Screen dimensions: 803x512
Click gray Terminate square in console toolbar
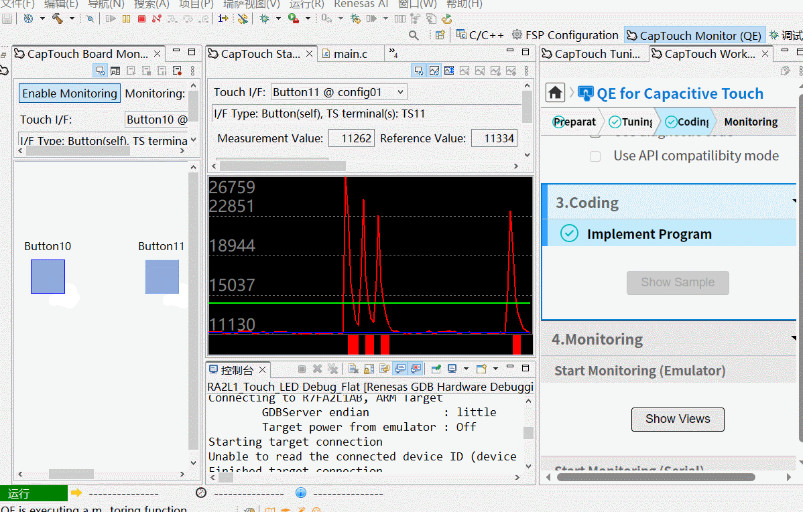click(302, 369)
